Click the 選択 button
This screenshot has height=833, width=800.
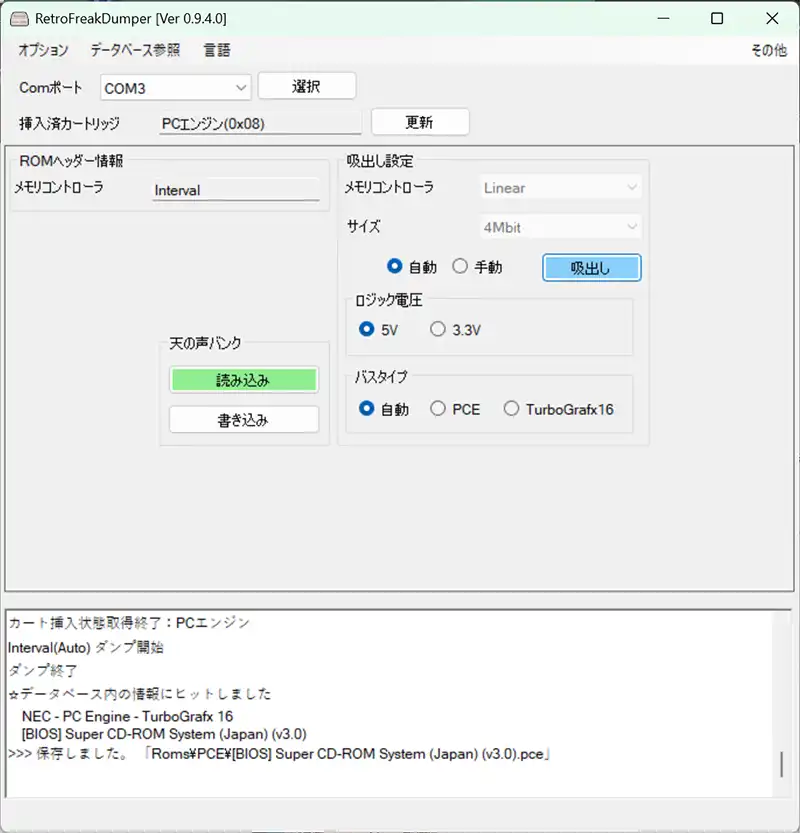(x=306, y=87)
